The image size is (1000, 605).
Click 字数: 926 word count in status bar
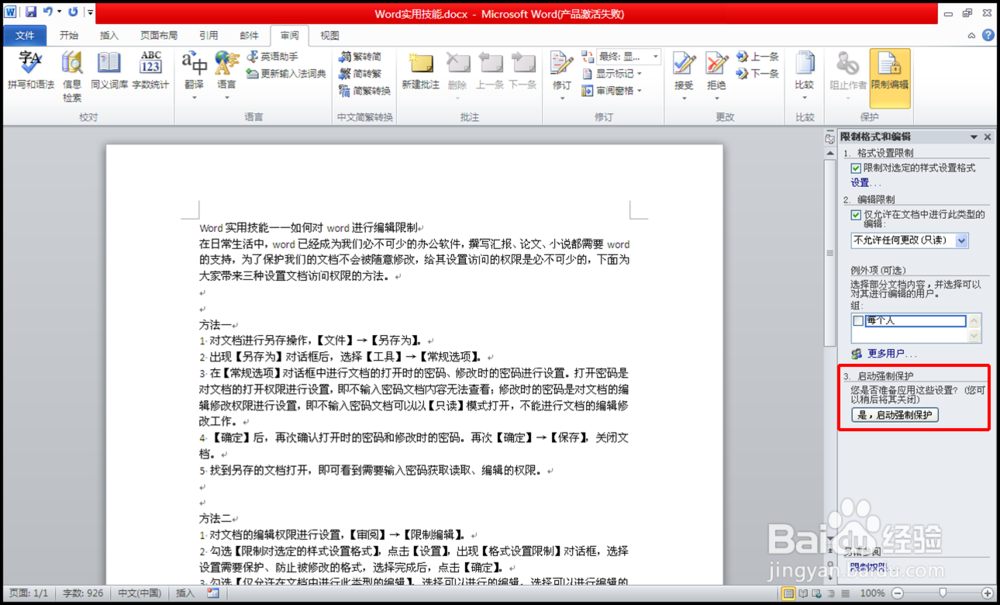pyautogui.click(x=83, y=594)
